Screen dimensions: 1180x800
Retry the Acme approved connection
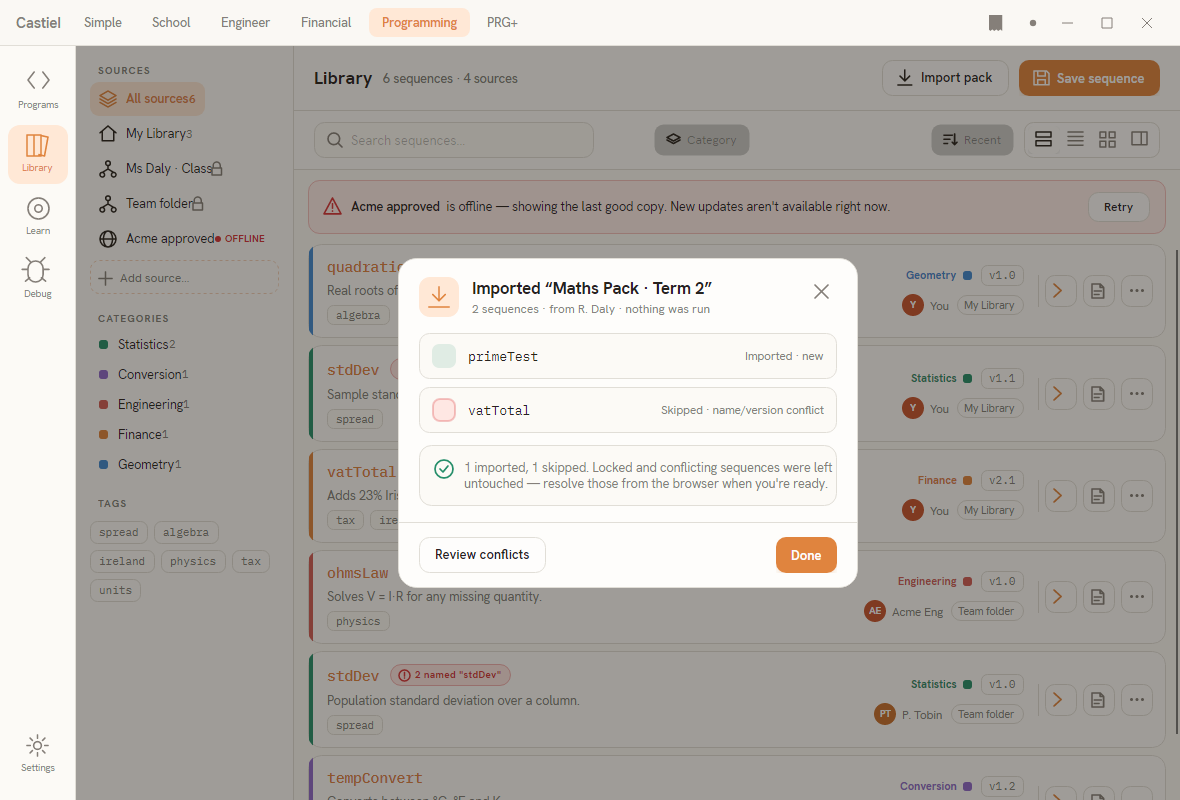coord(1118,207)
